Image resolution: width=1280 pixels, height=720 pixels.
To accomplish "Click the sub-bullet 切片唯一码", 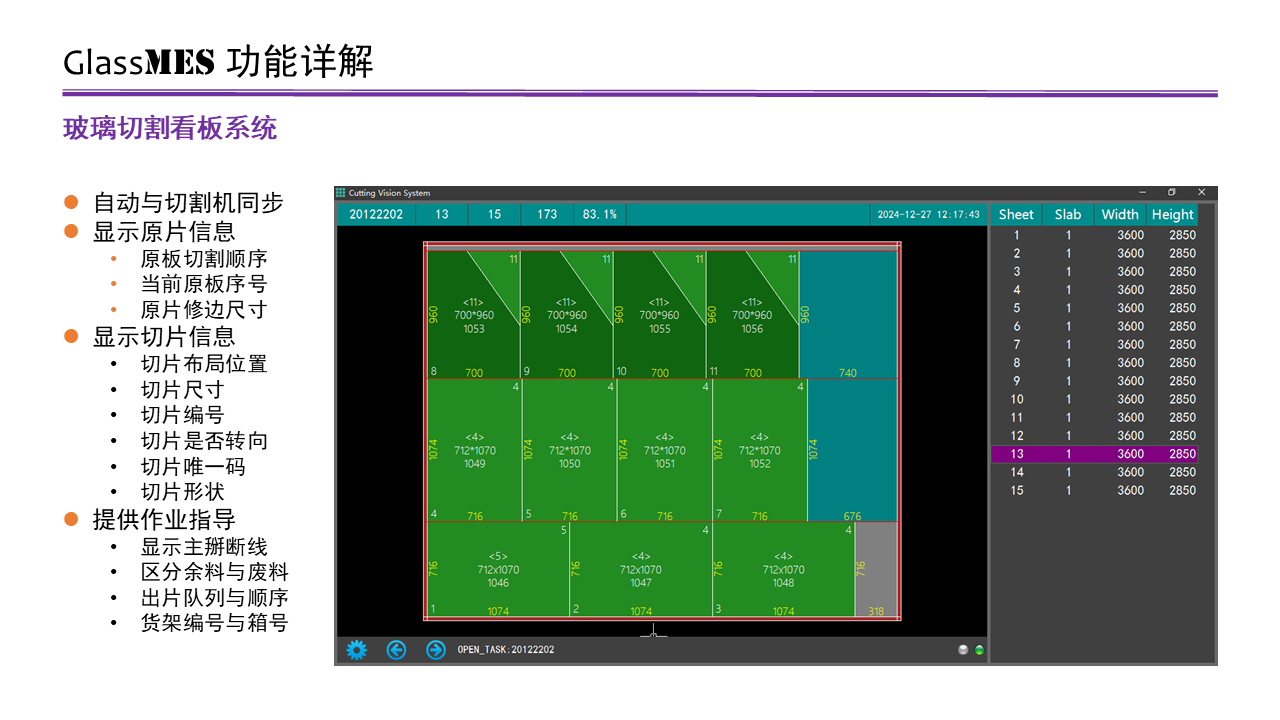I will (x=192, y=466).
